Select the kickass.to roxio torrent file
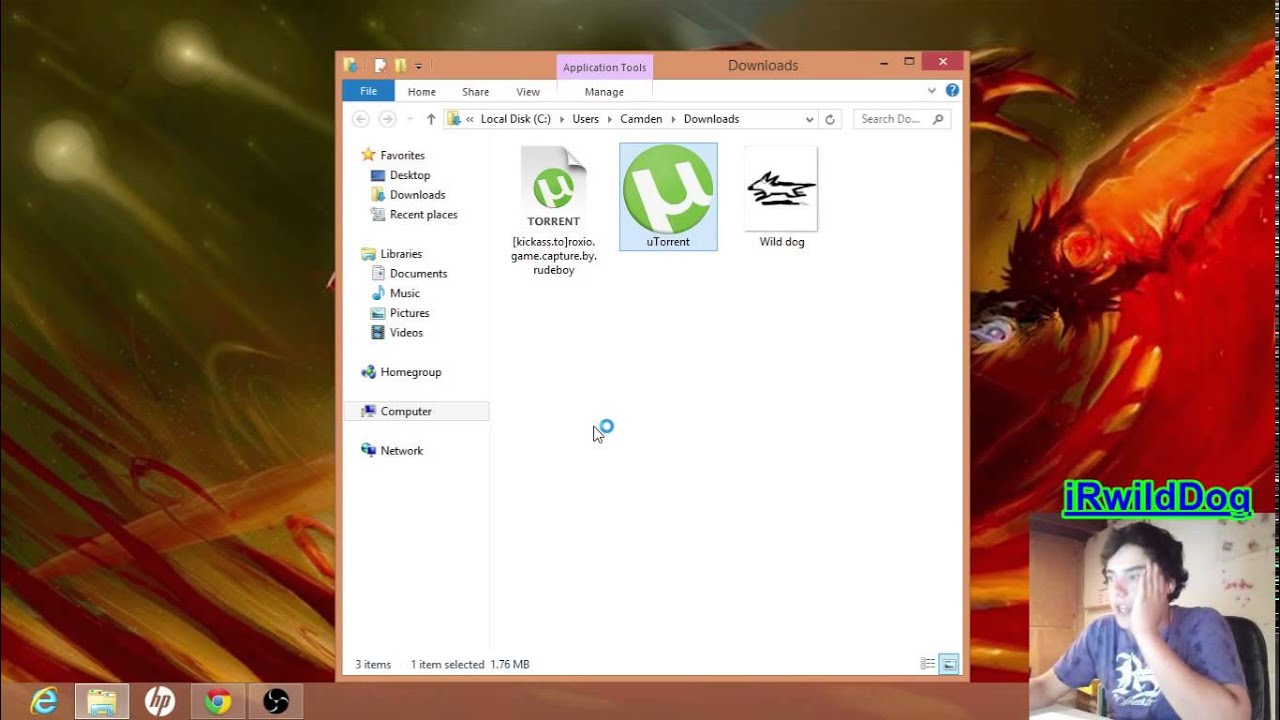1280x720 pixels. coord(554,212)
